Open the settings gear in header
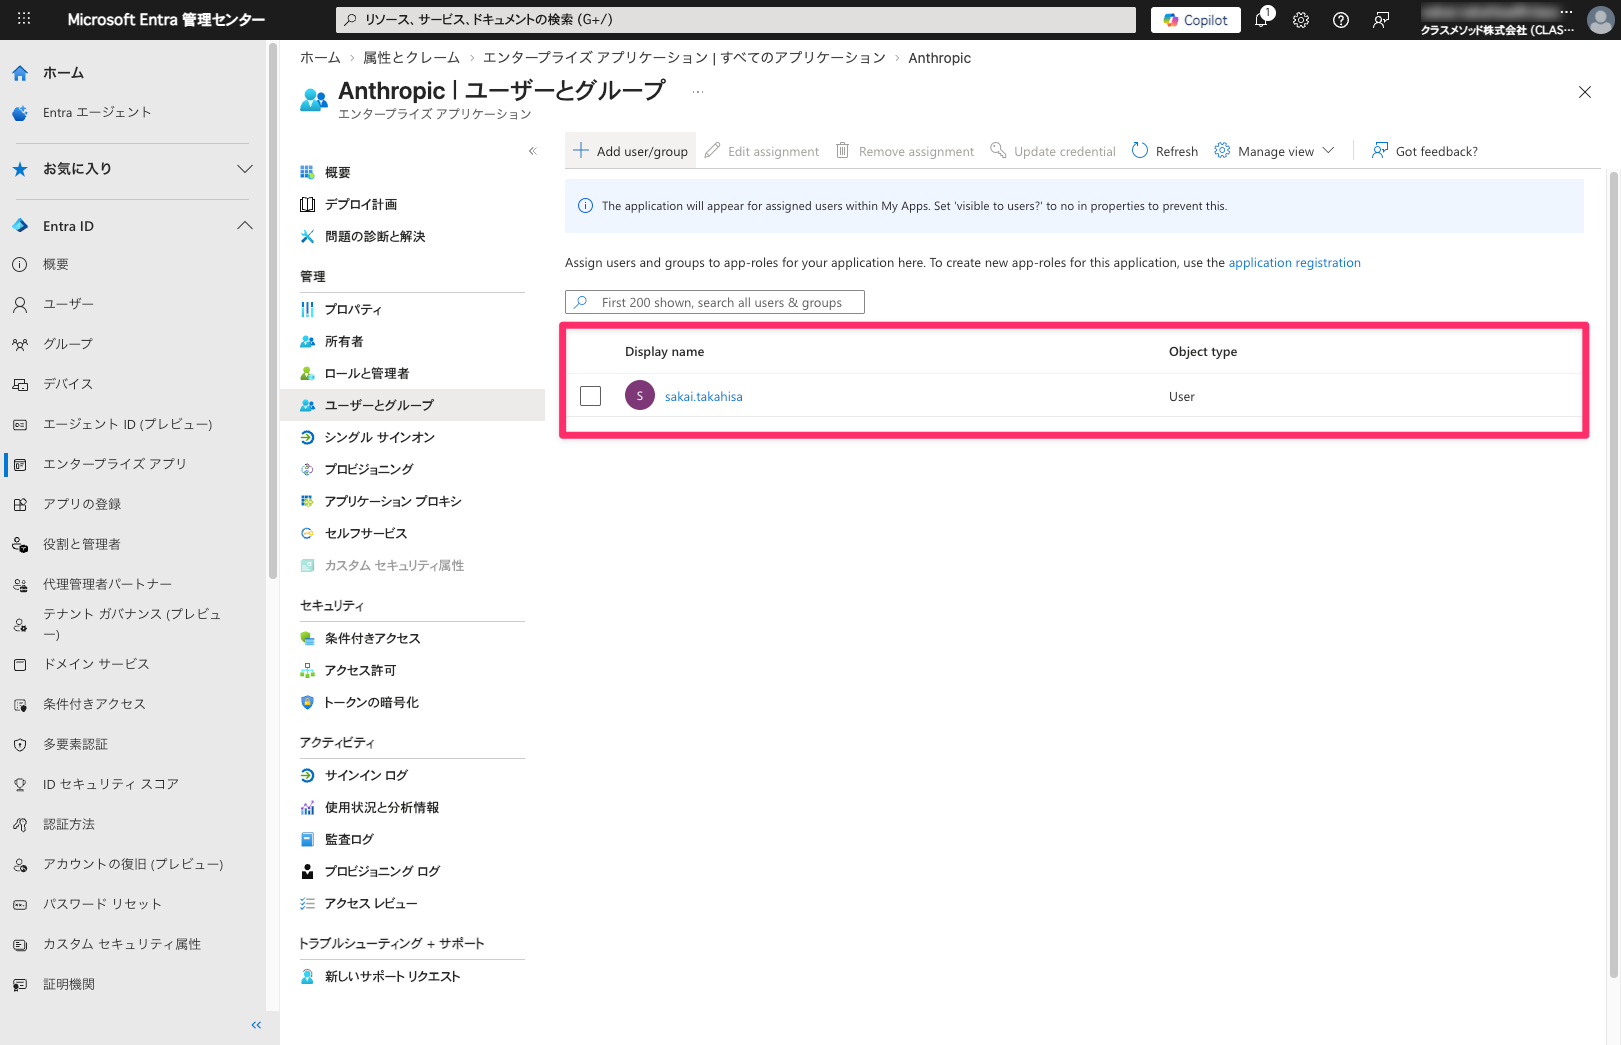 click(x=1301, y=20)
